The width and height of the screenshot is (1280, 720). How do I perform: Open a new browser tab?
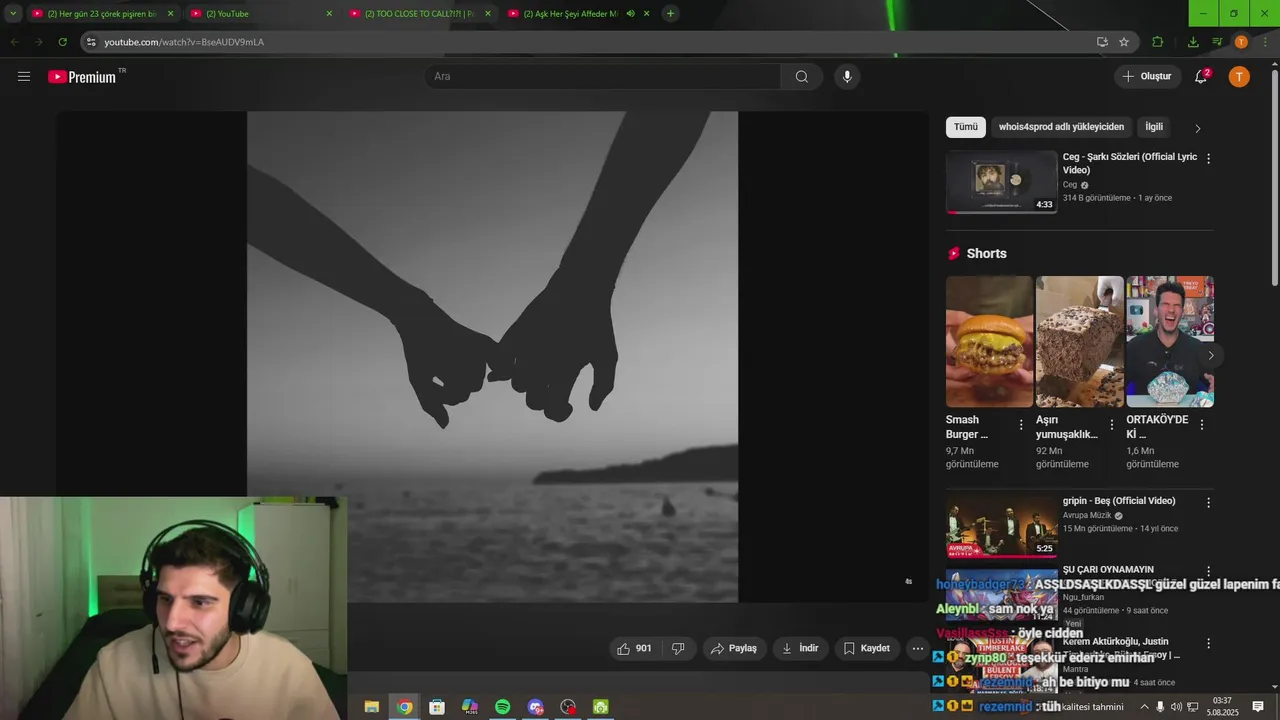pyautogui.click(x=670, y=14)
